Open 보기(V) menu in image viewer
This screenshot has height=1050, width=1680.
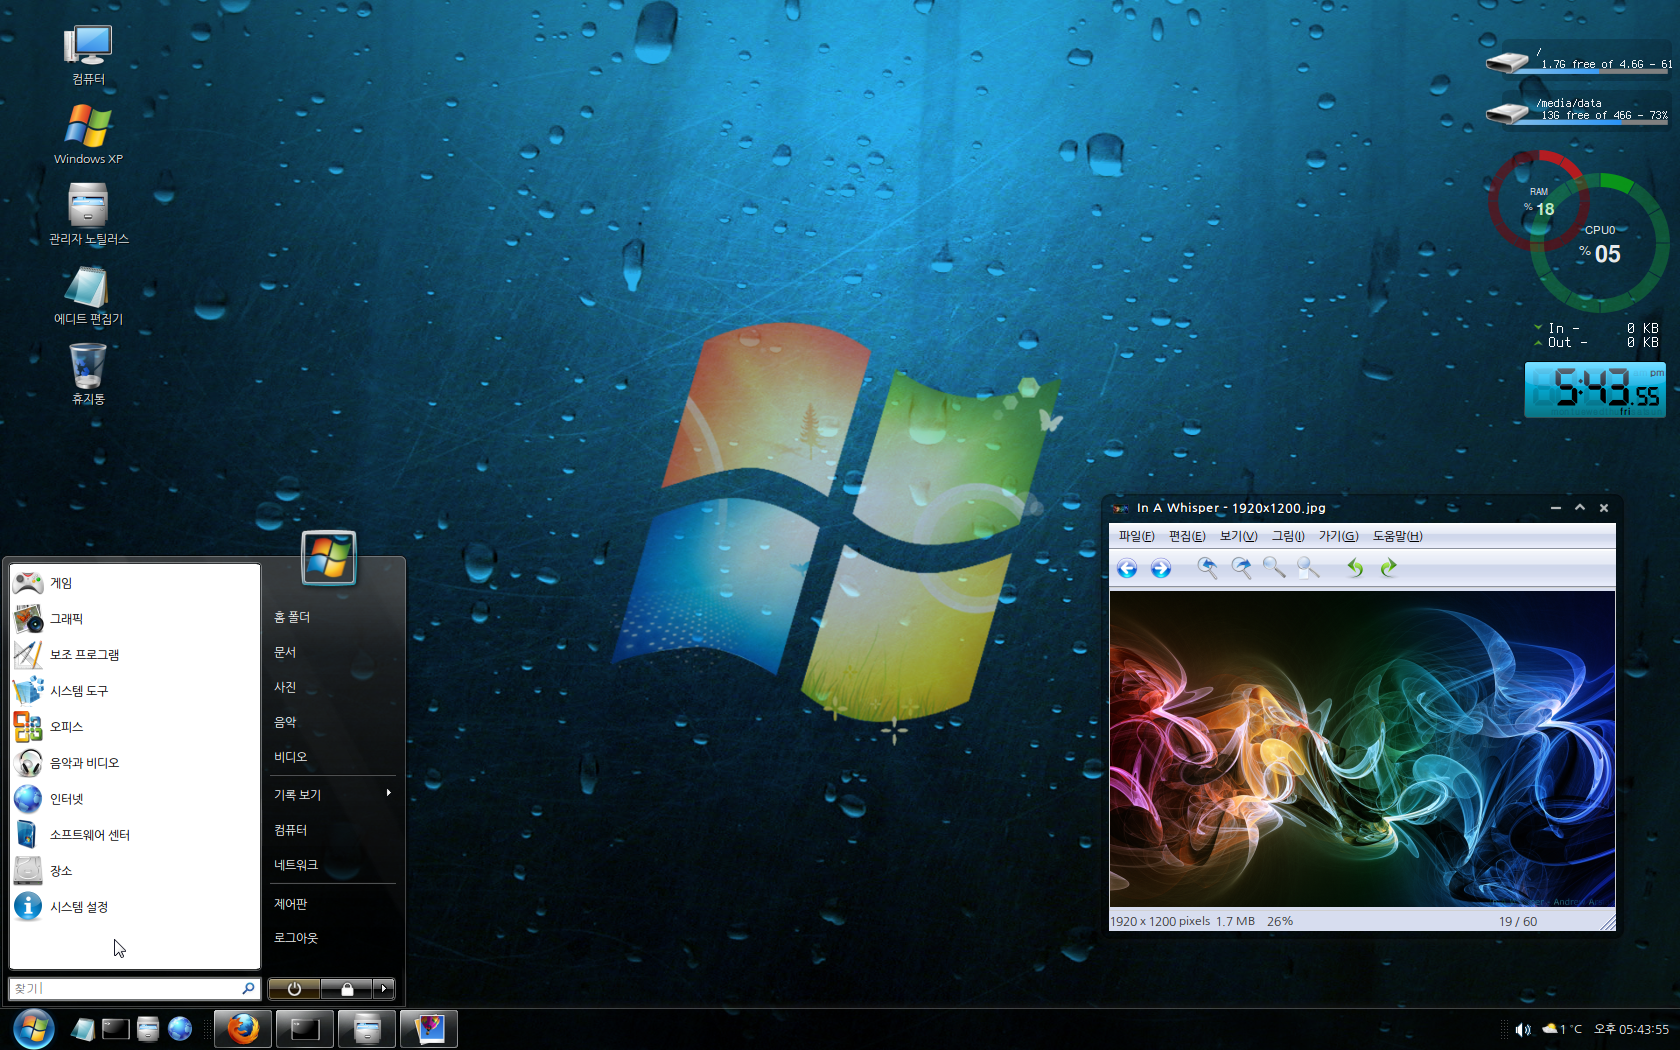(x=1238, y=536)
